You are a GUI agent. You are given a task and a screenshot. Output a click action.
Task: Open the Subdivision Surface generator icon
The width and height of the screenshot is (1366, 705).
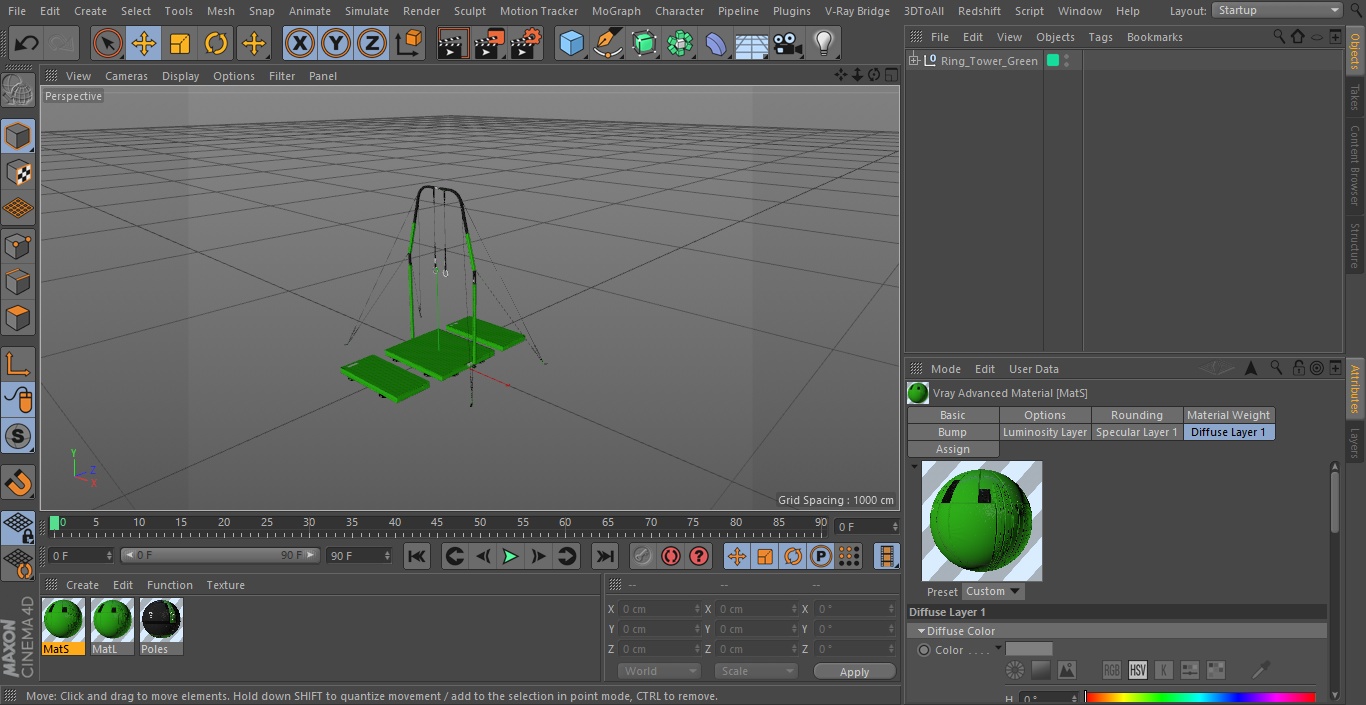[x=644, y=44]
